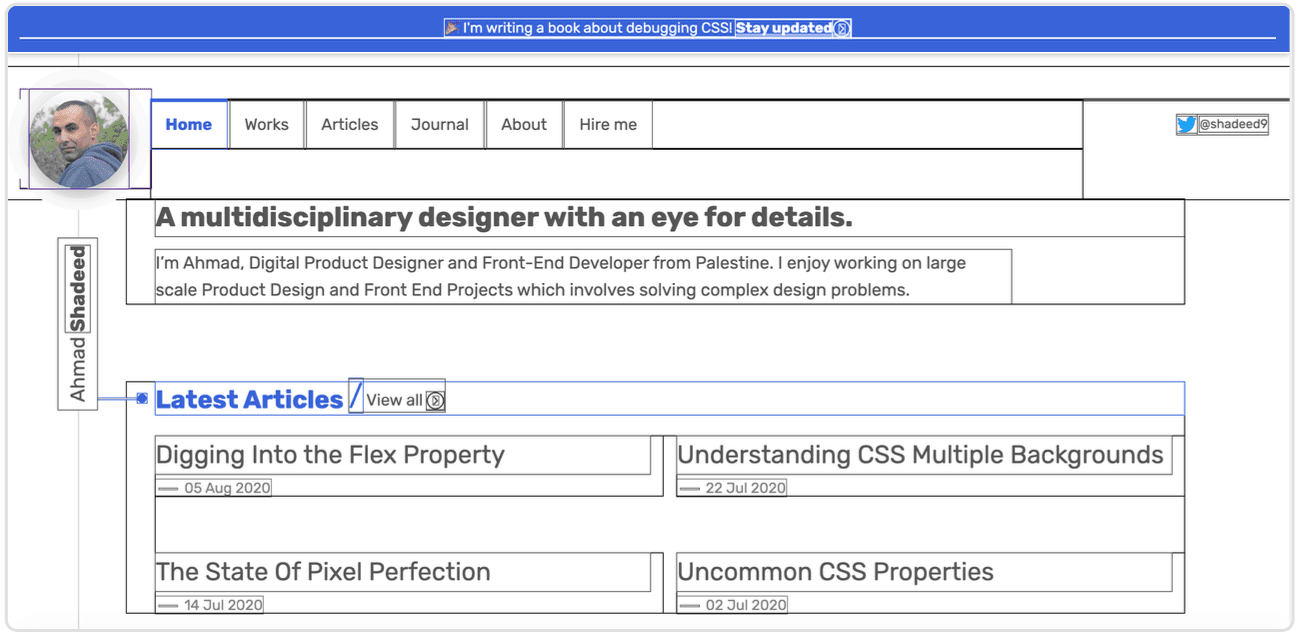Viewport: 1304px width, 642px height.
Task: Click the vertical Ahmad Shadeed name
Action: [78, 324]
